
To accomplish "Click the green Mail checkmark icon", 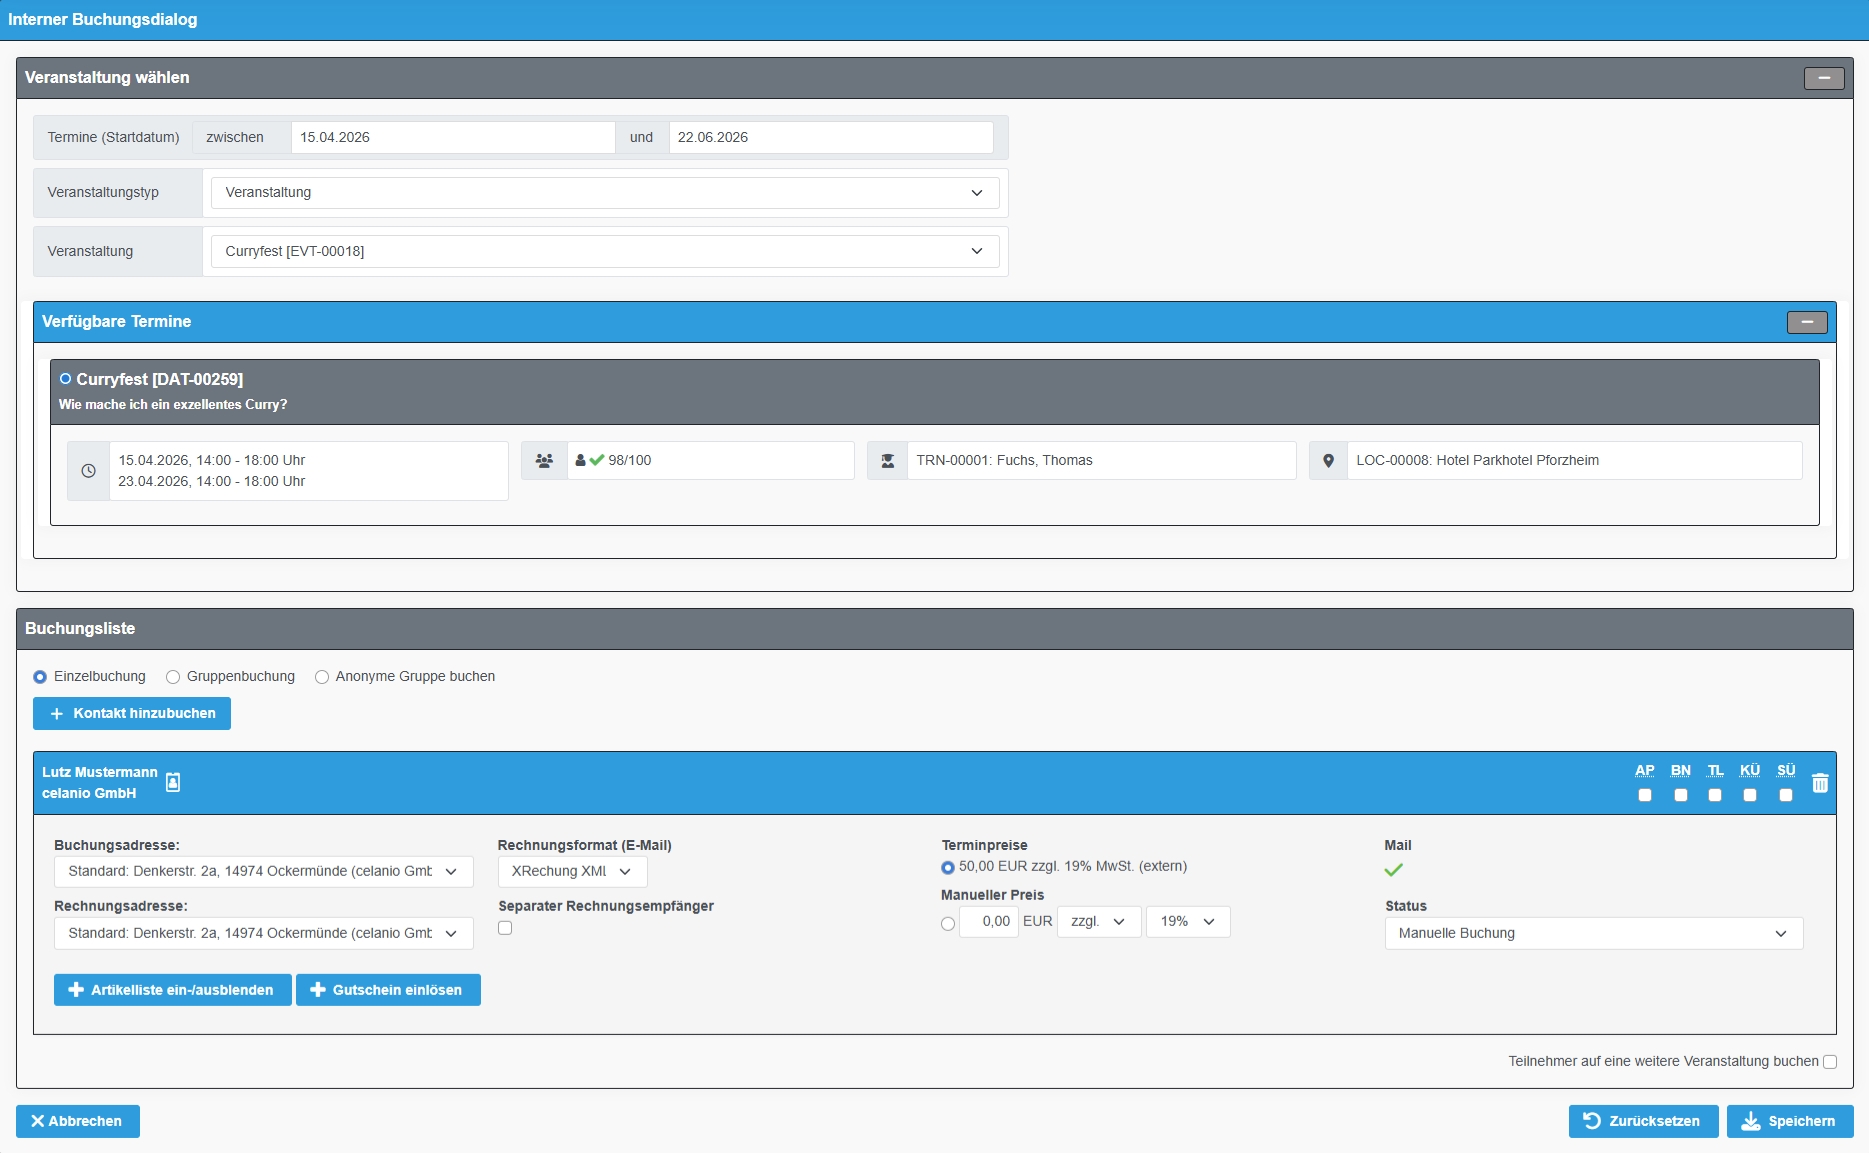I will (x=1394, y=870).
